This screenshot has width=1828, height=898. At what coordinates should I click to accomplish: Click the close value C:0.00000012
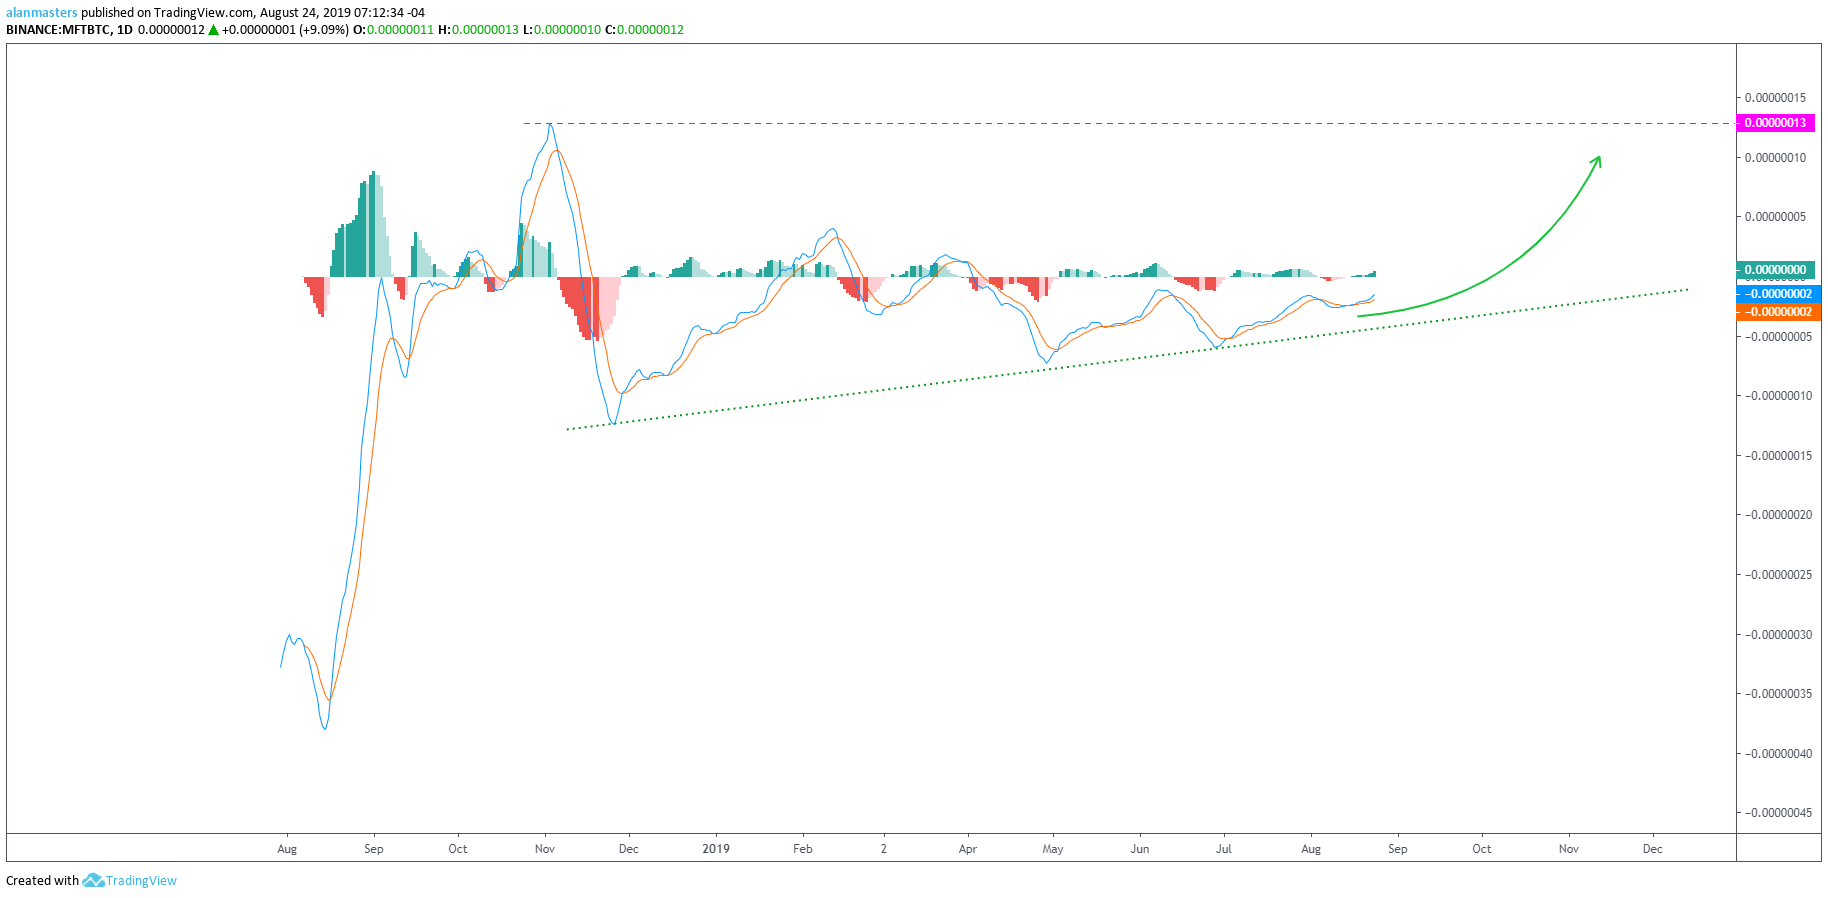pos(645,30)
